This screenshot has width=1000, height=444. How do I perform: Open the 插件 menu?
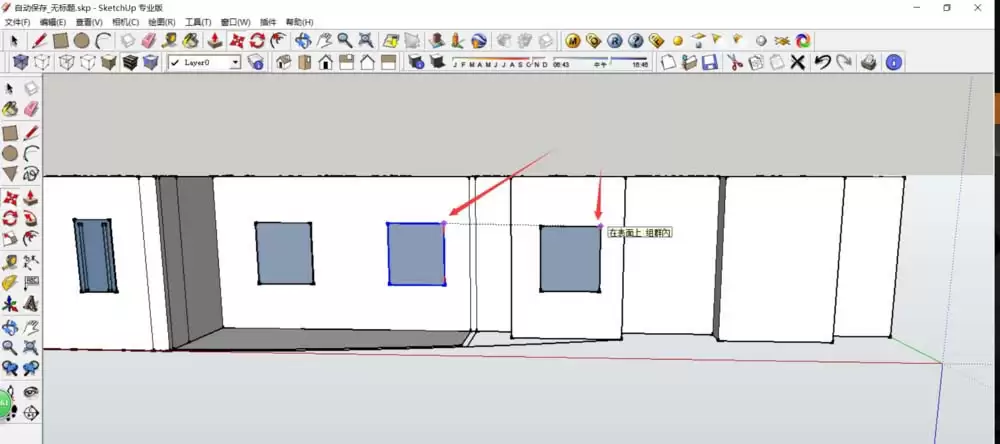(x=268, y=22)
